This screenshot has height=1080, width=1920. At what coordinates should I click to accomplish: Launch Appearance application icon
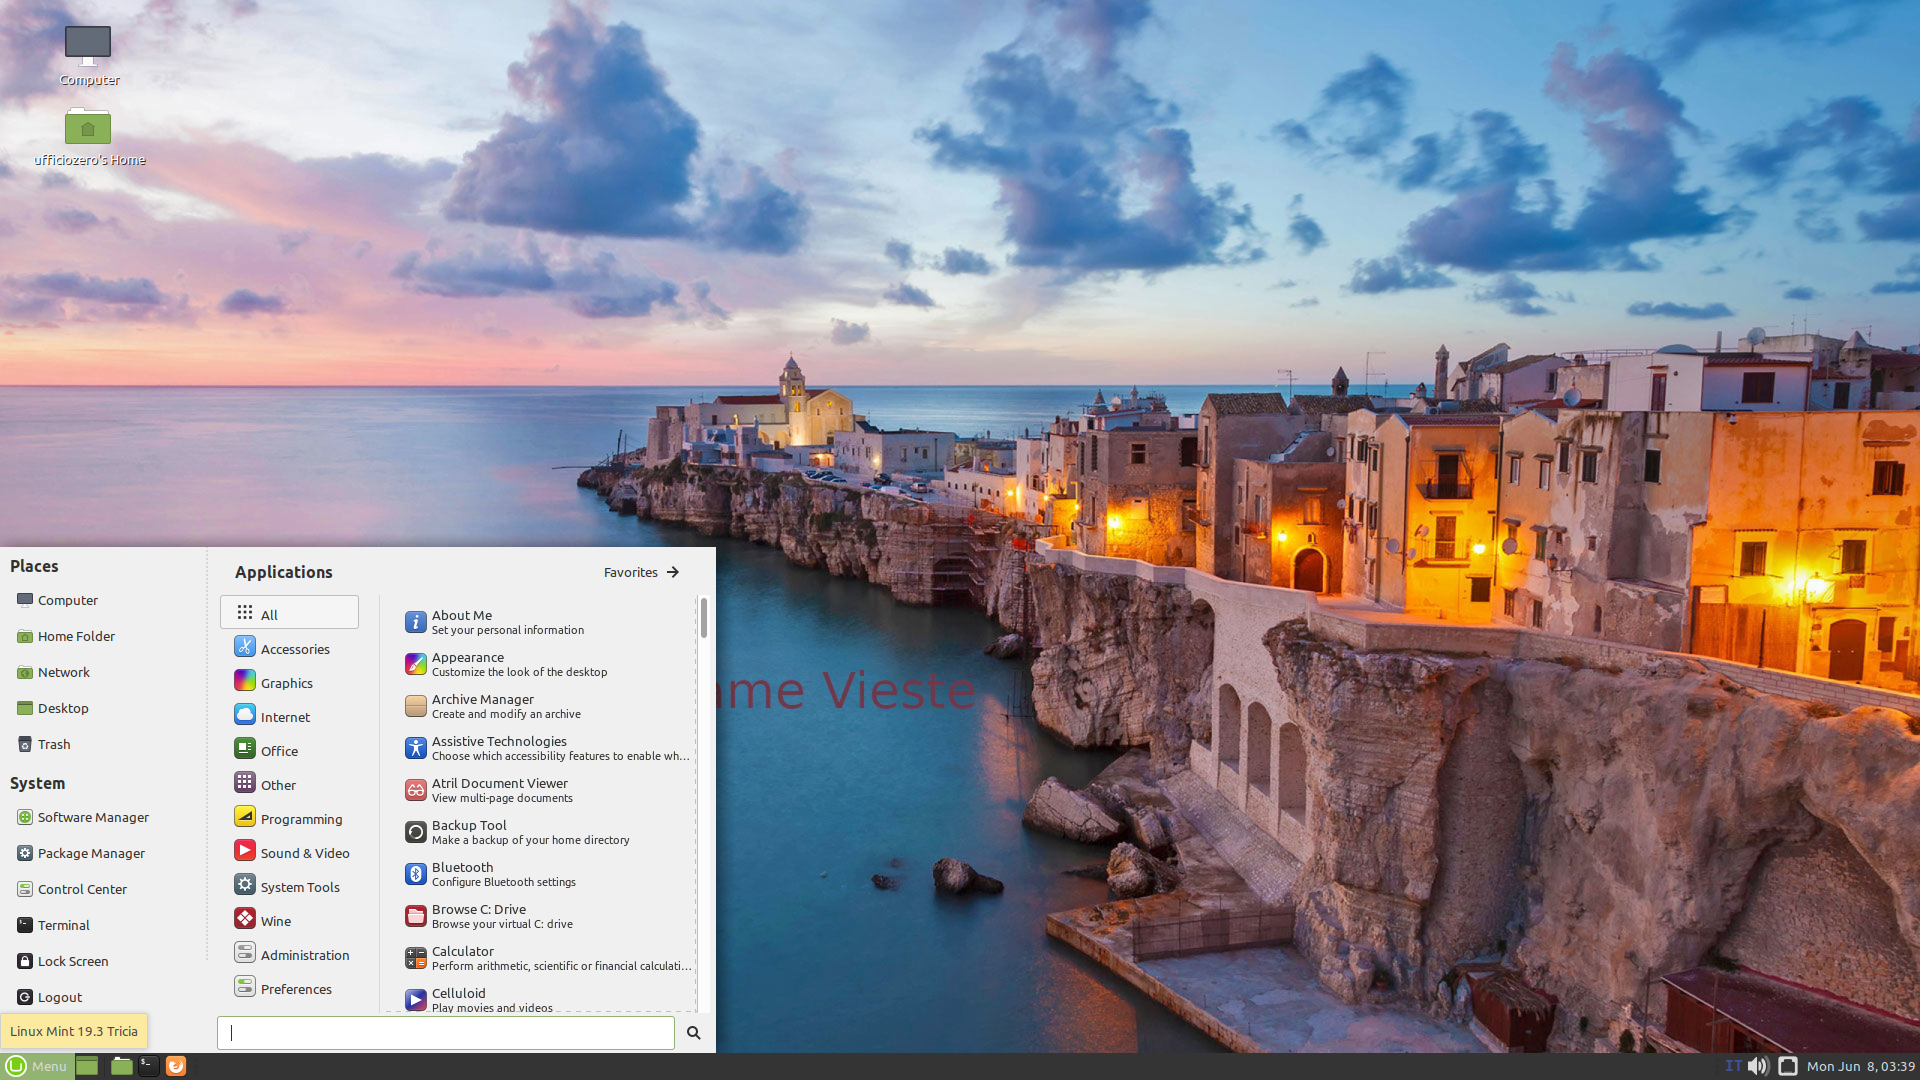coord(416,664)
